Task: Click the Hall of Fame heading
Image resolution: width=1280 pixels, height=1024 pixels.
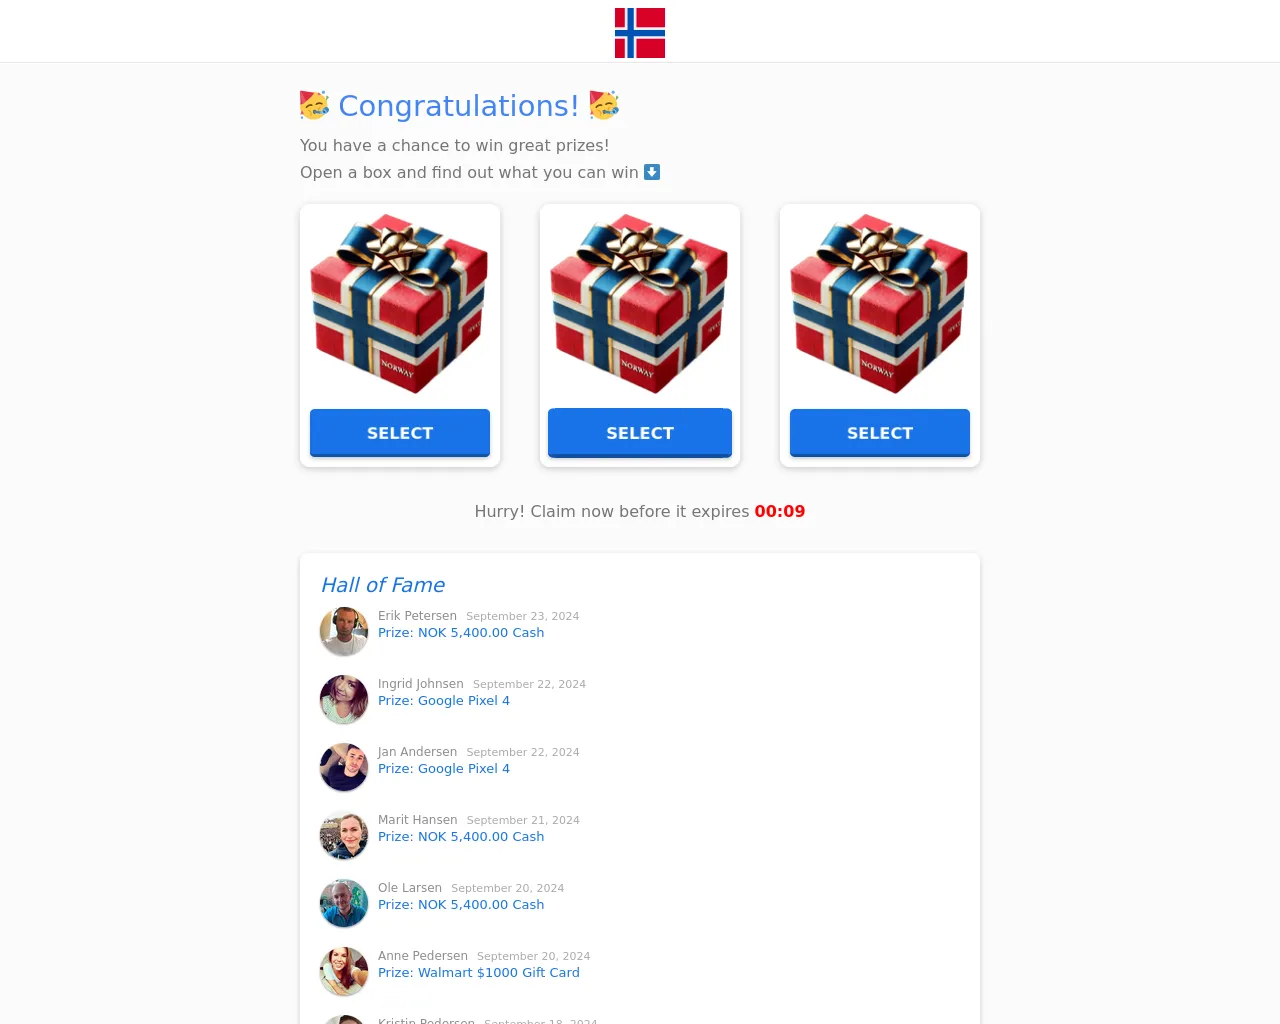Action: click(x=383, y=585)
